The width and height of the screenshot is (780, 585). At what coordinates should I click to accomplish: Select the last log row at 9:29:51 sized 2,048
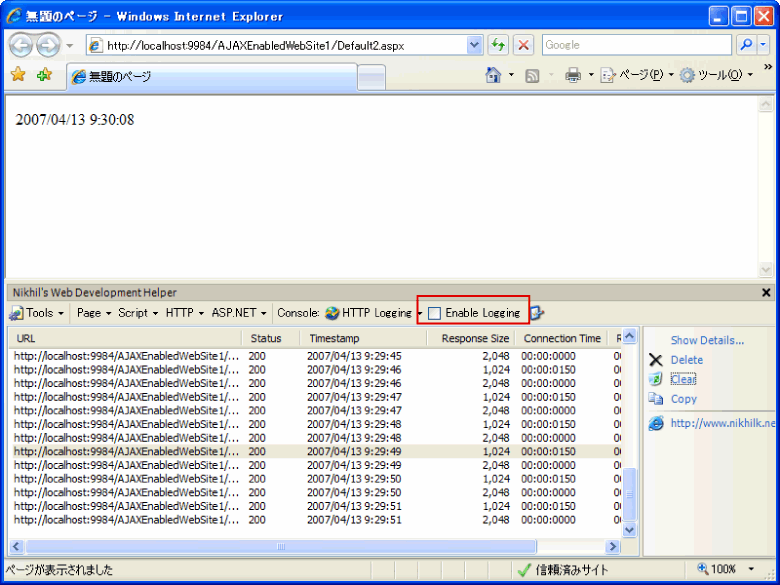click(315, 519)
